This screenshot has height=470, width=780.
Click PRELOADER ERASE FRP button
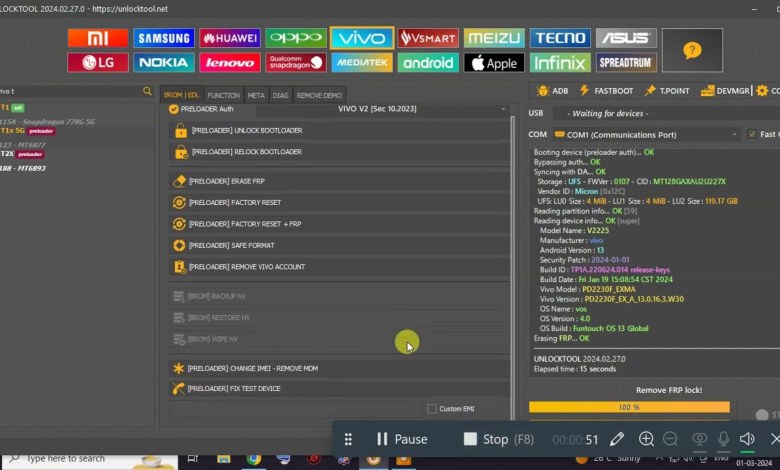pos(340,181)
